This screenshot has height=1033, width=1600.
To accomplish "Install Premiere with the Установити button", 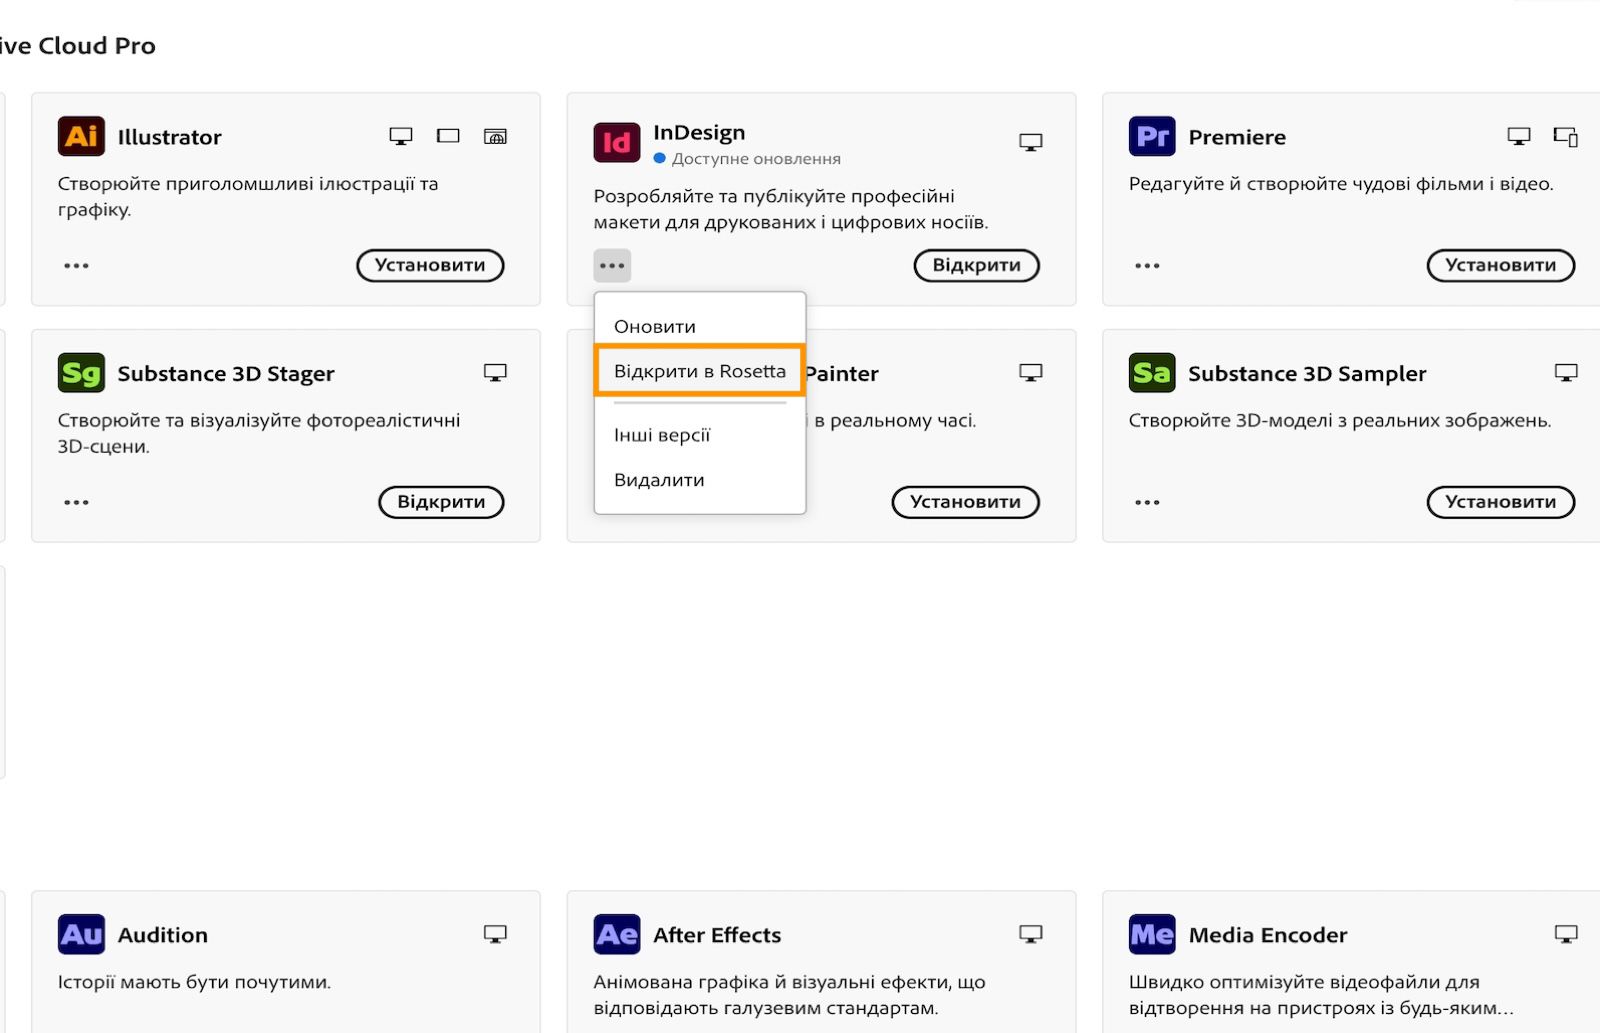I will 1501,265.
